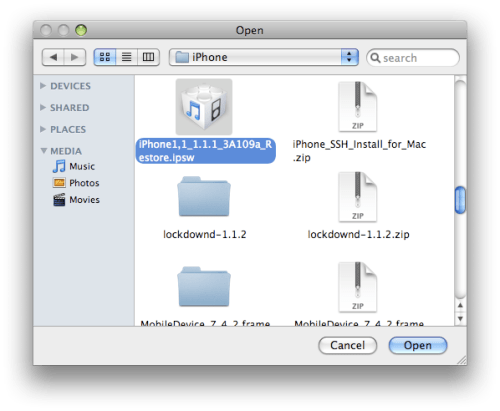Select the iPhone1,1 Restore.ipsw file icon

(204, 107)
